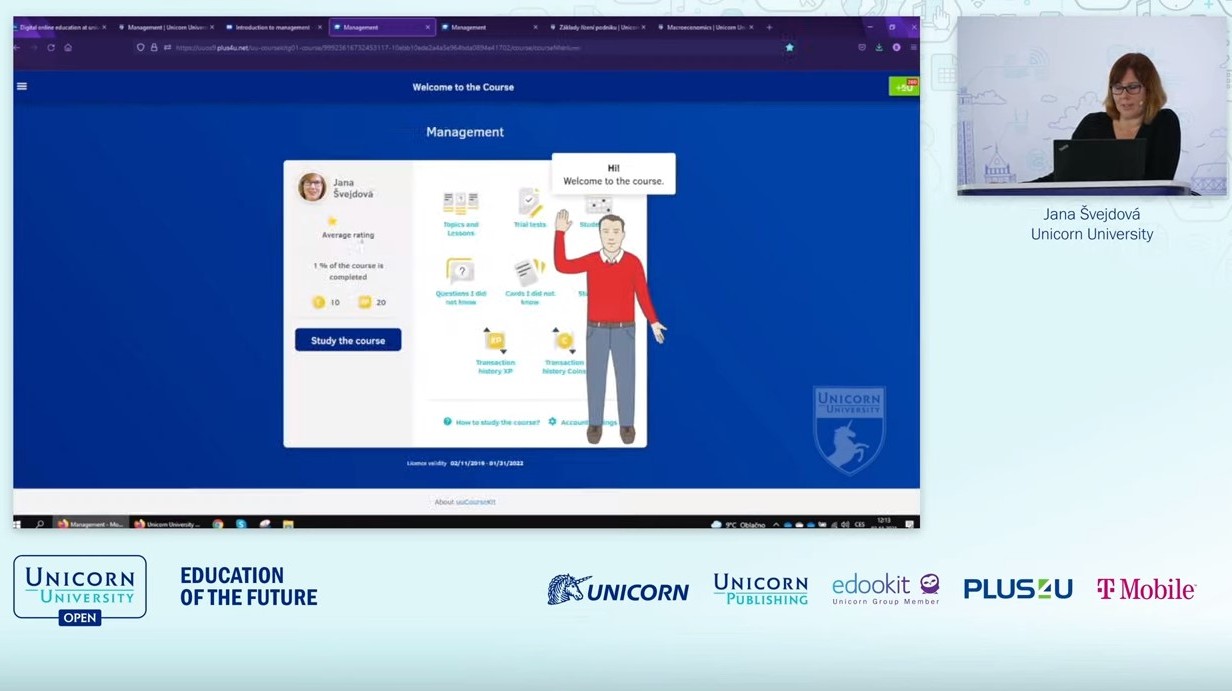Screen dimensions: 1232x691
Task: Click the browser downloads icon
Action: click(x=879, y=47)
